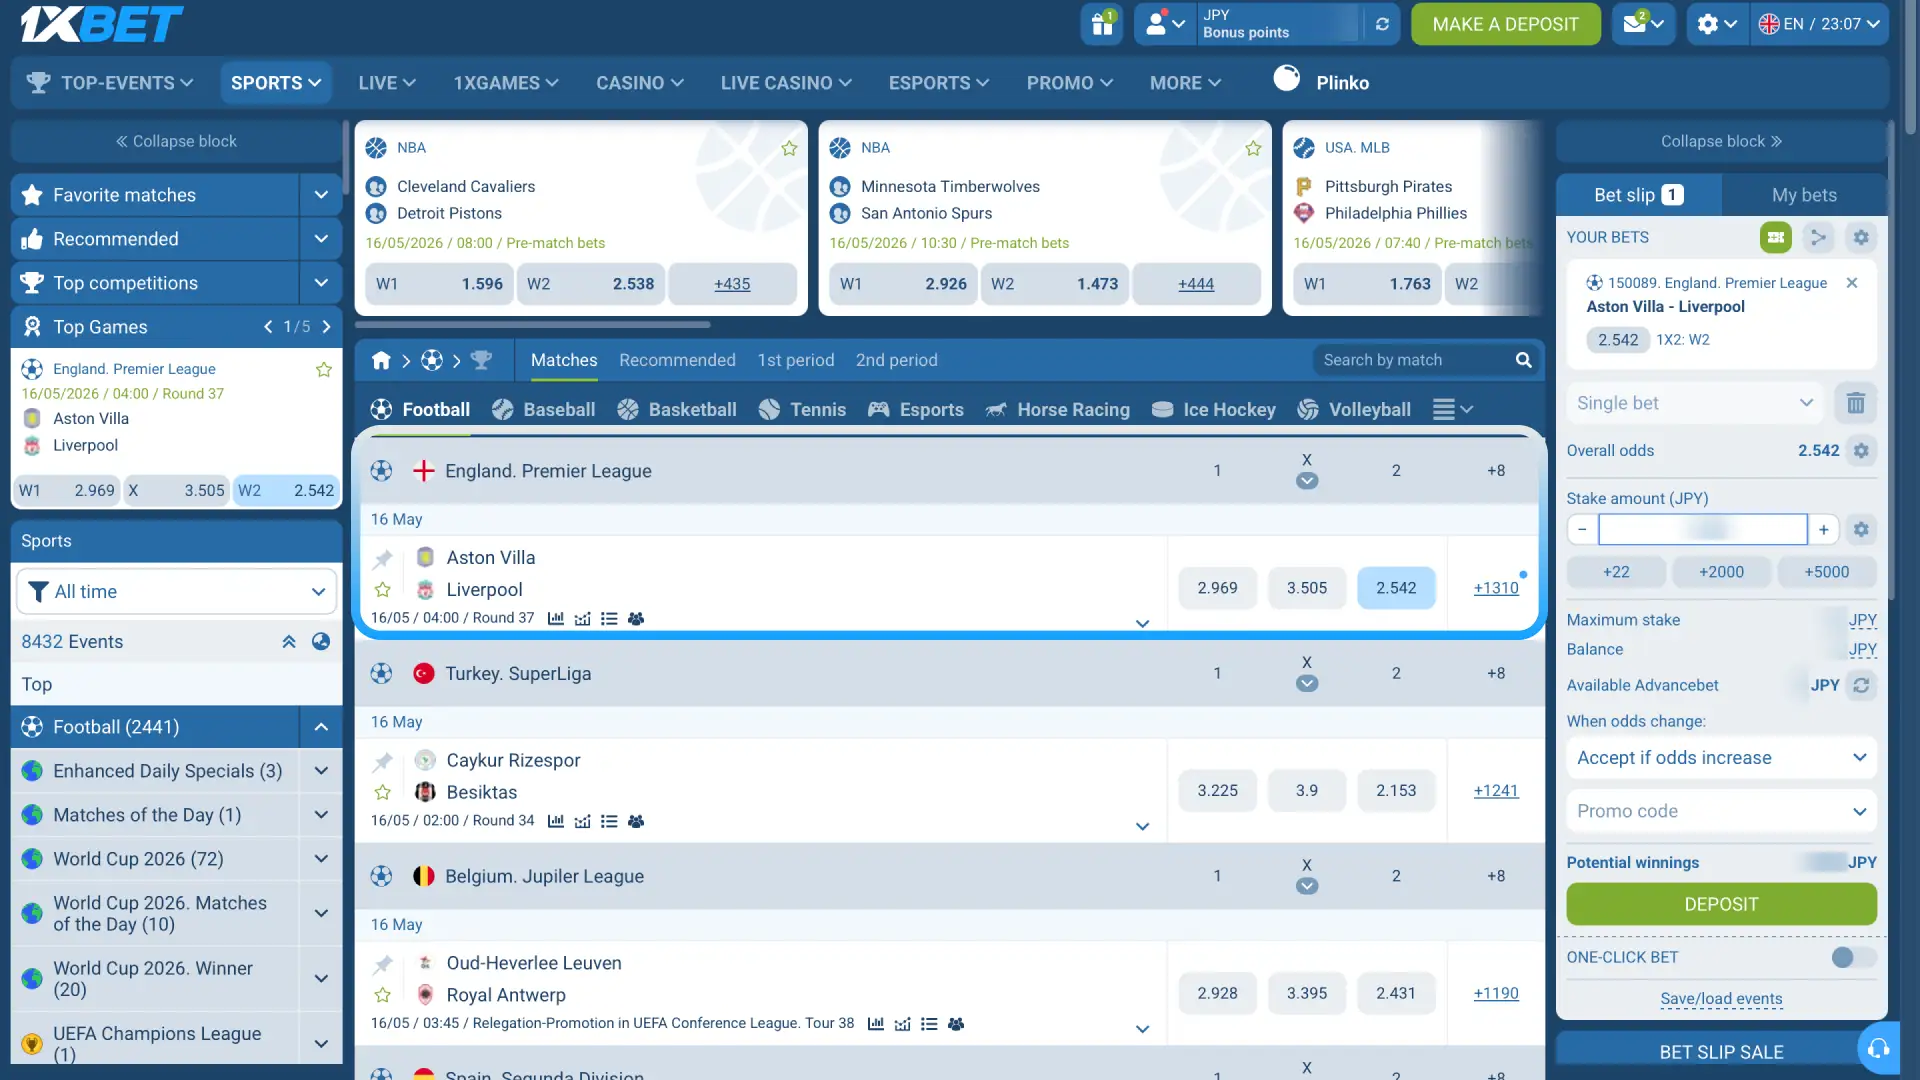This screenshot has height=1080, width=1920.
Task: Click the share arrow icon in bet slip
Action: click(x=1818, y=237)
